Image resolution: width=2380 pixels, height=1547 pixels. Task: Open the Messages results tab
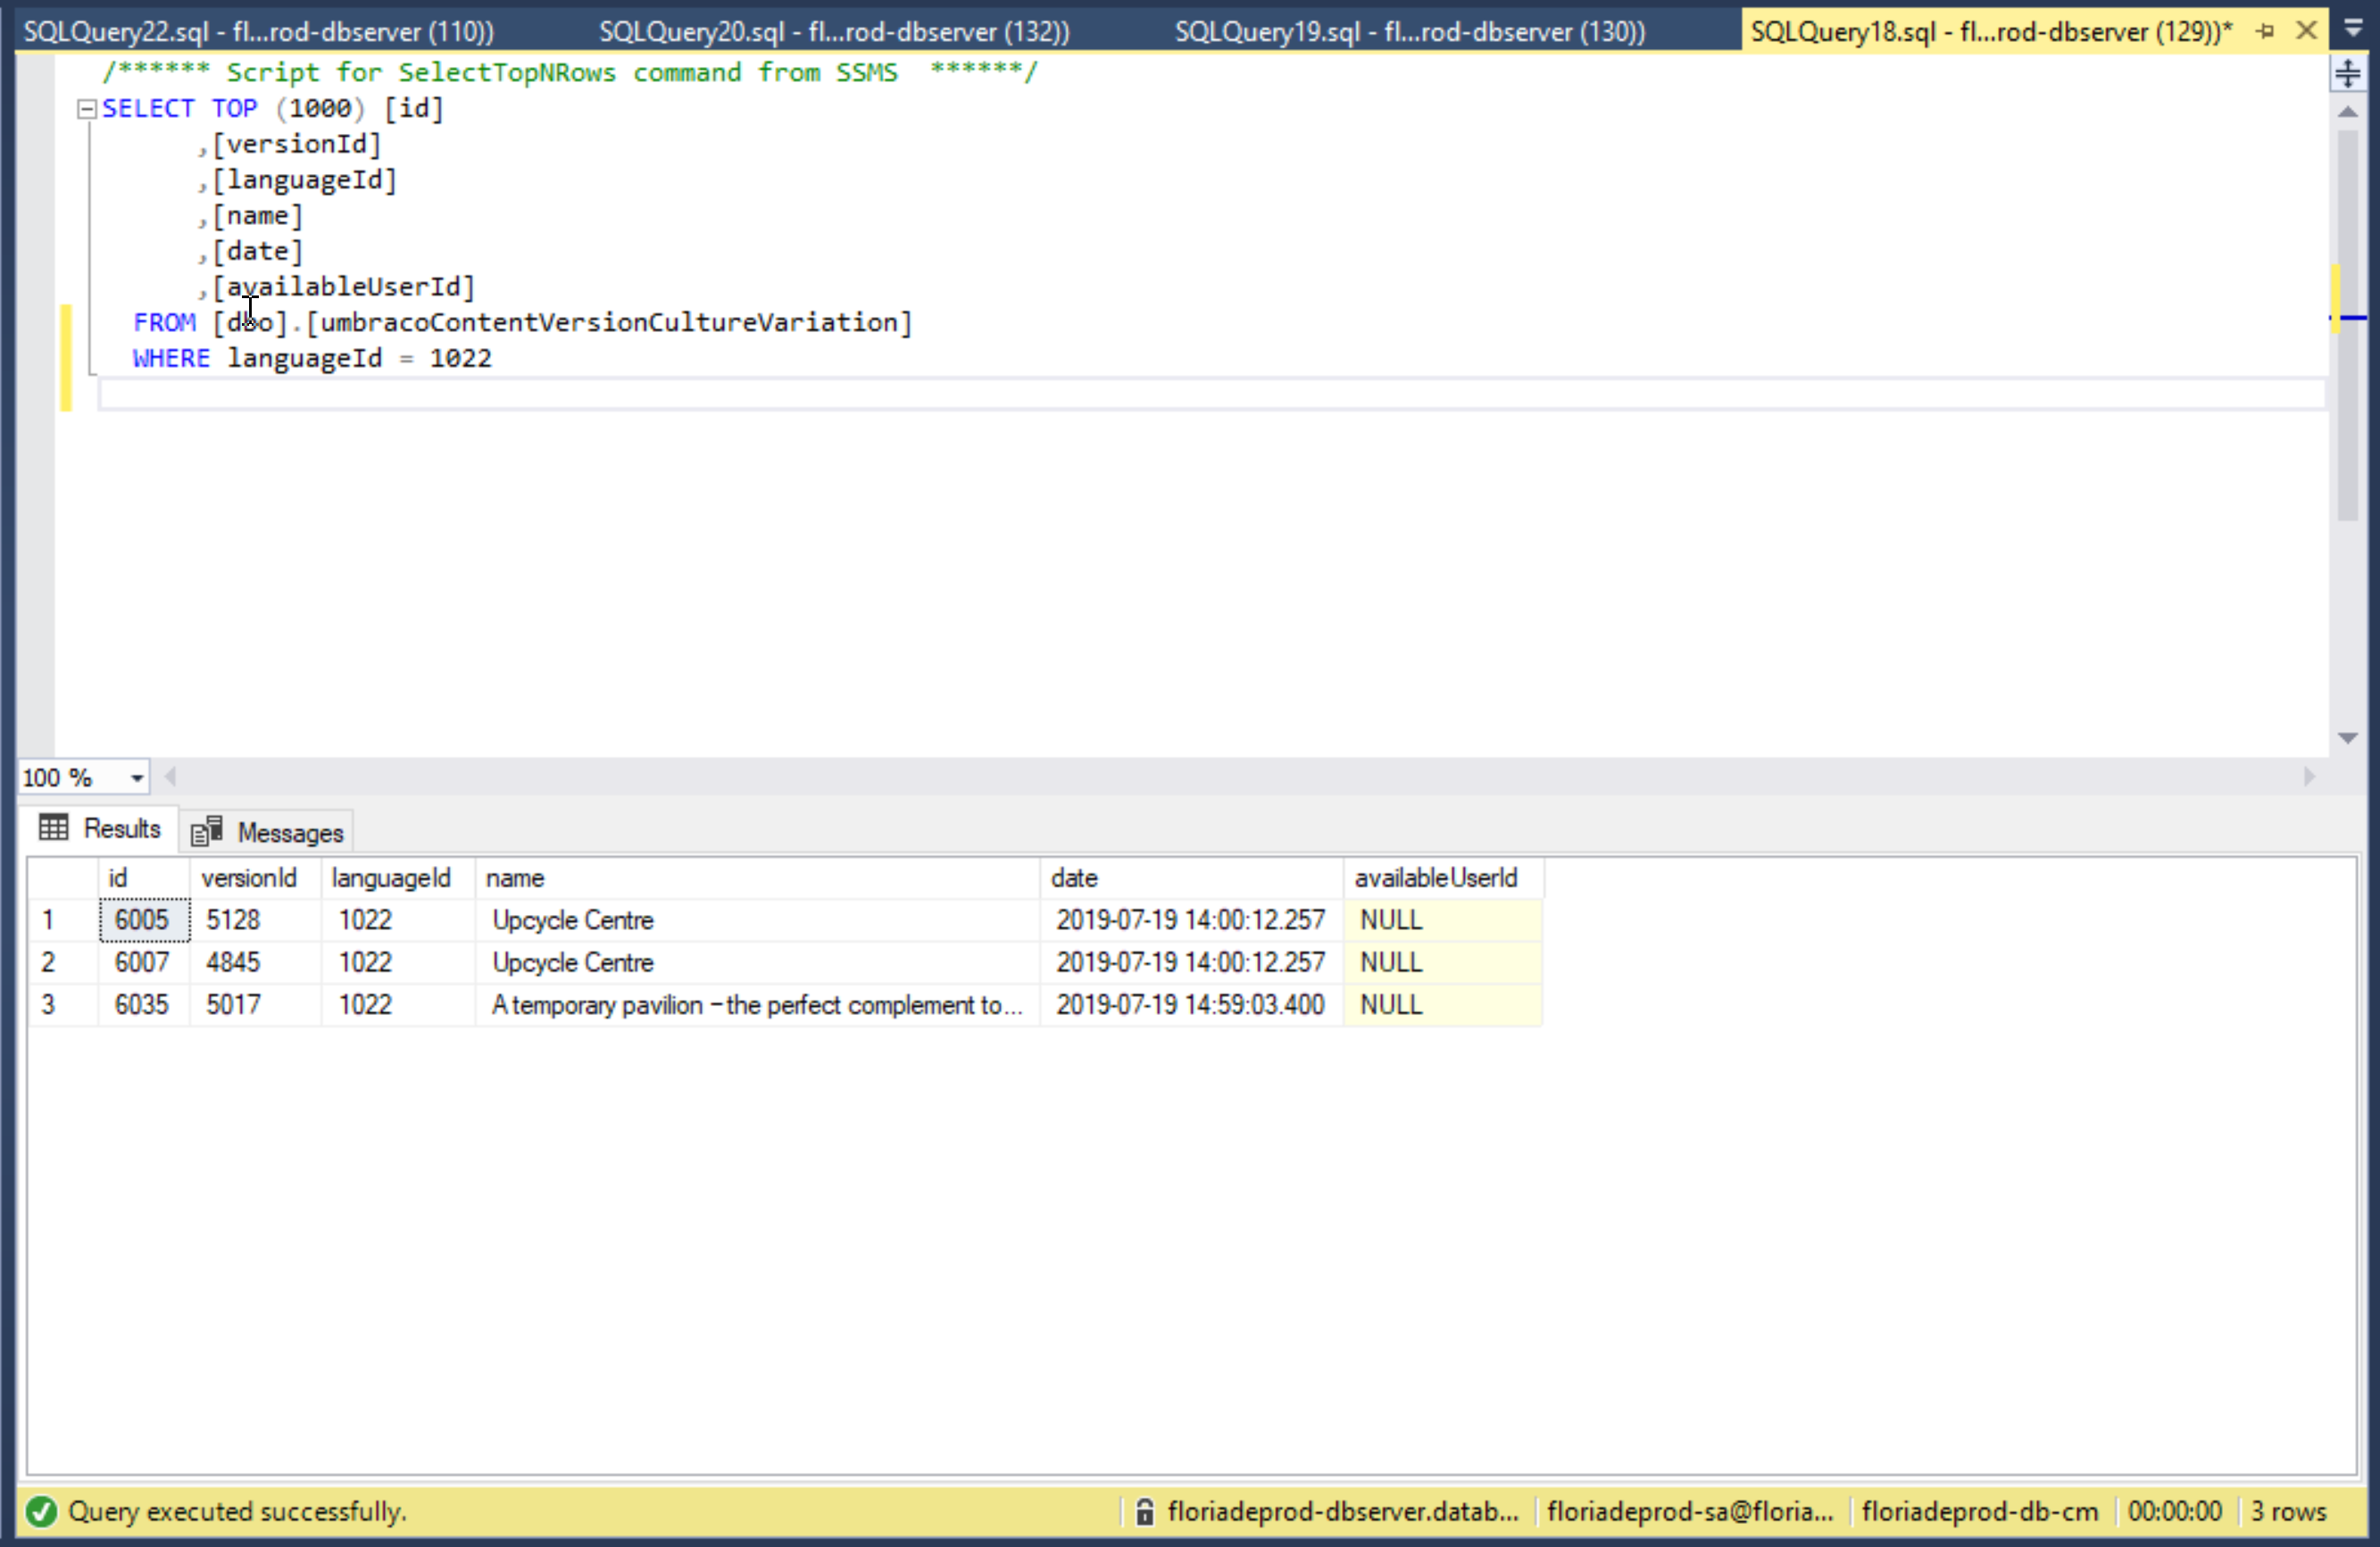click(x=290, y=830)
